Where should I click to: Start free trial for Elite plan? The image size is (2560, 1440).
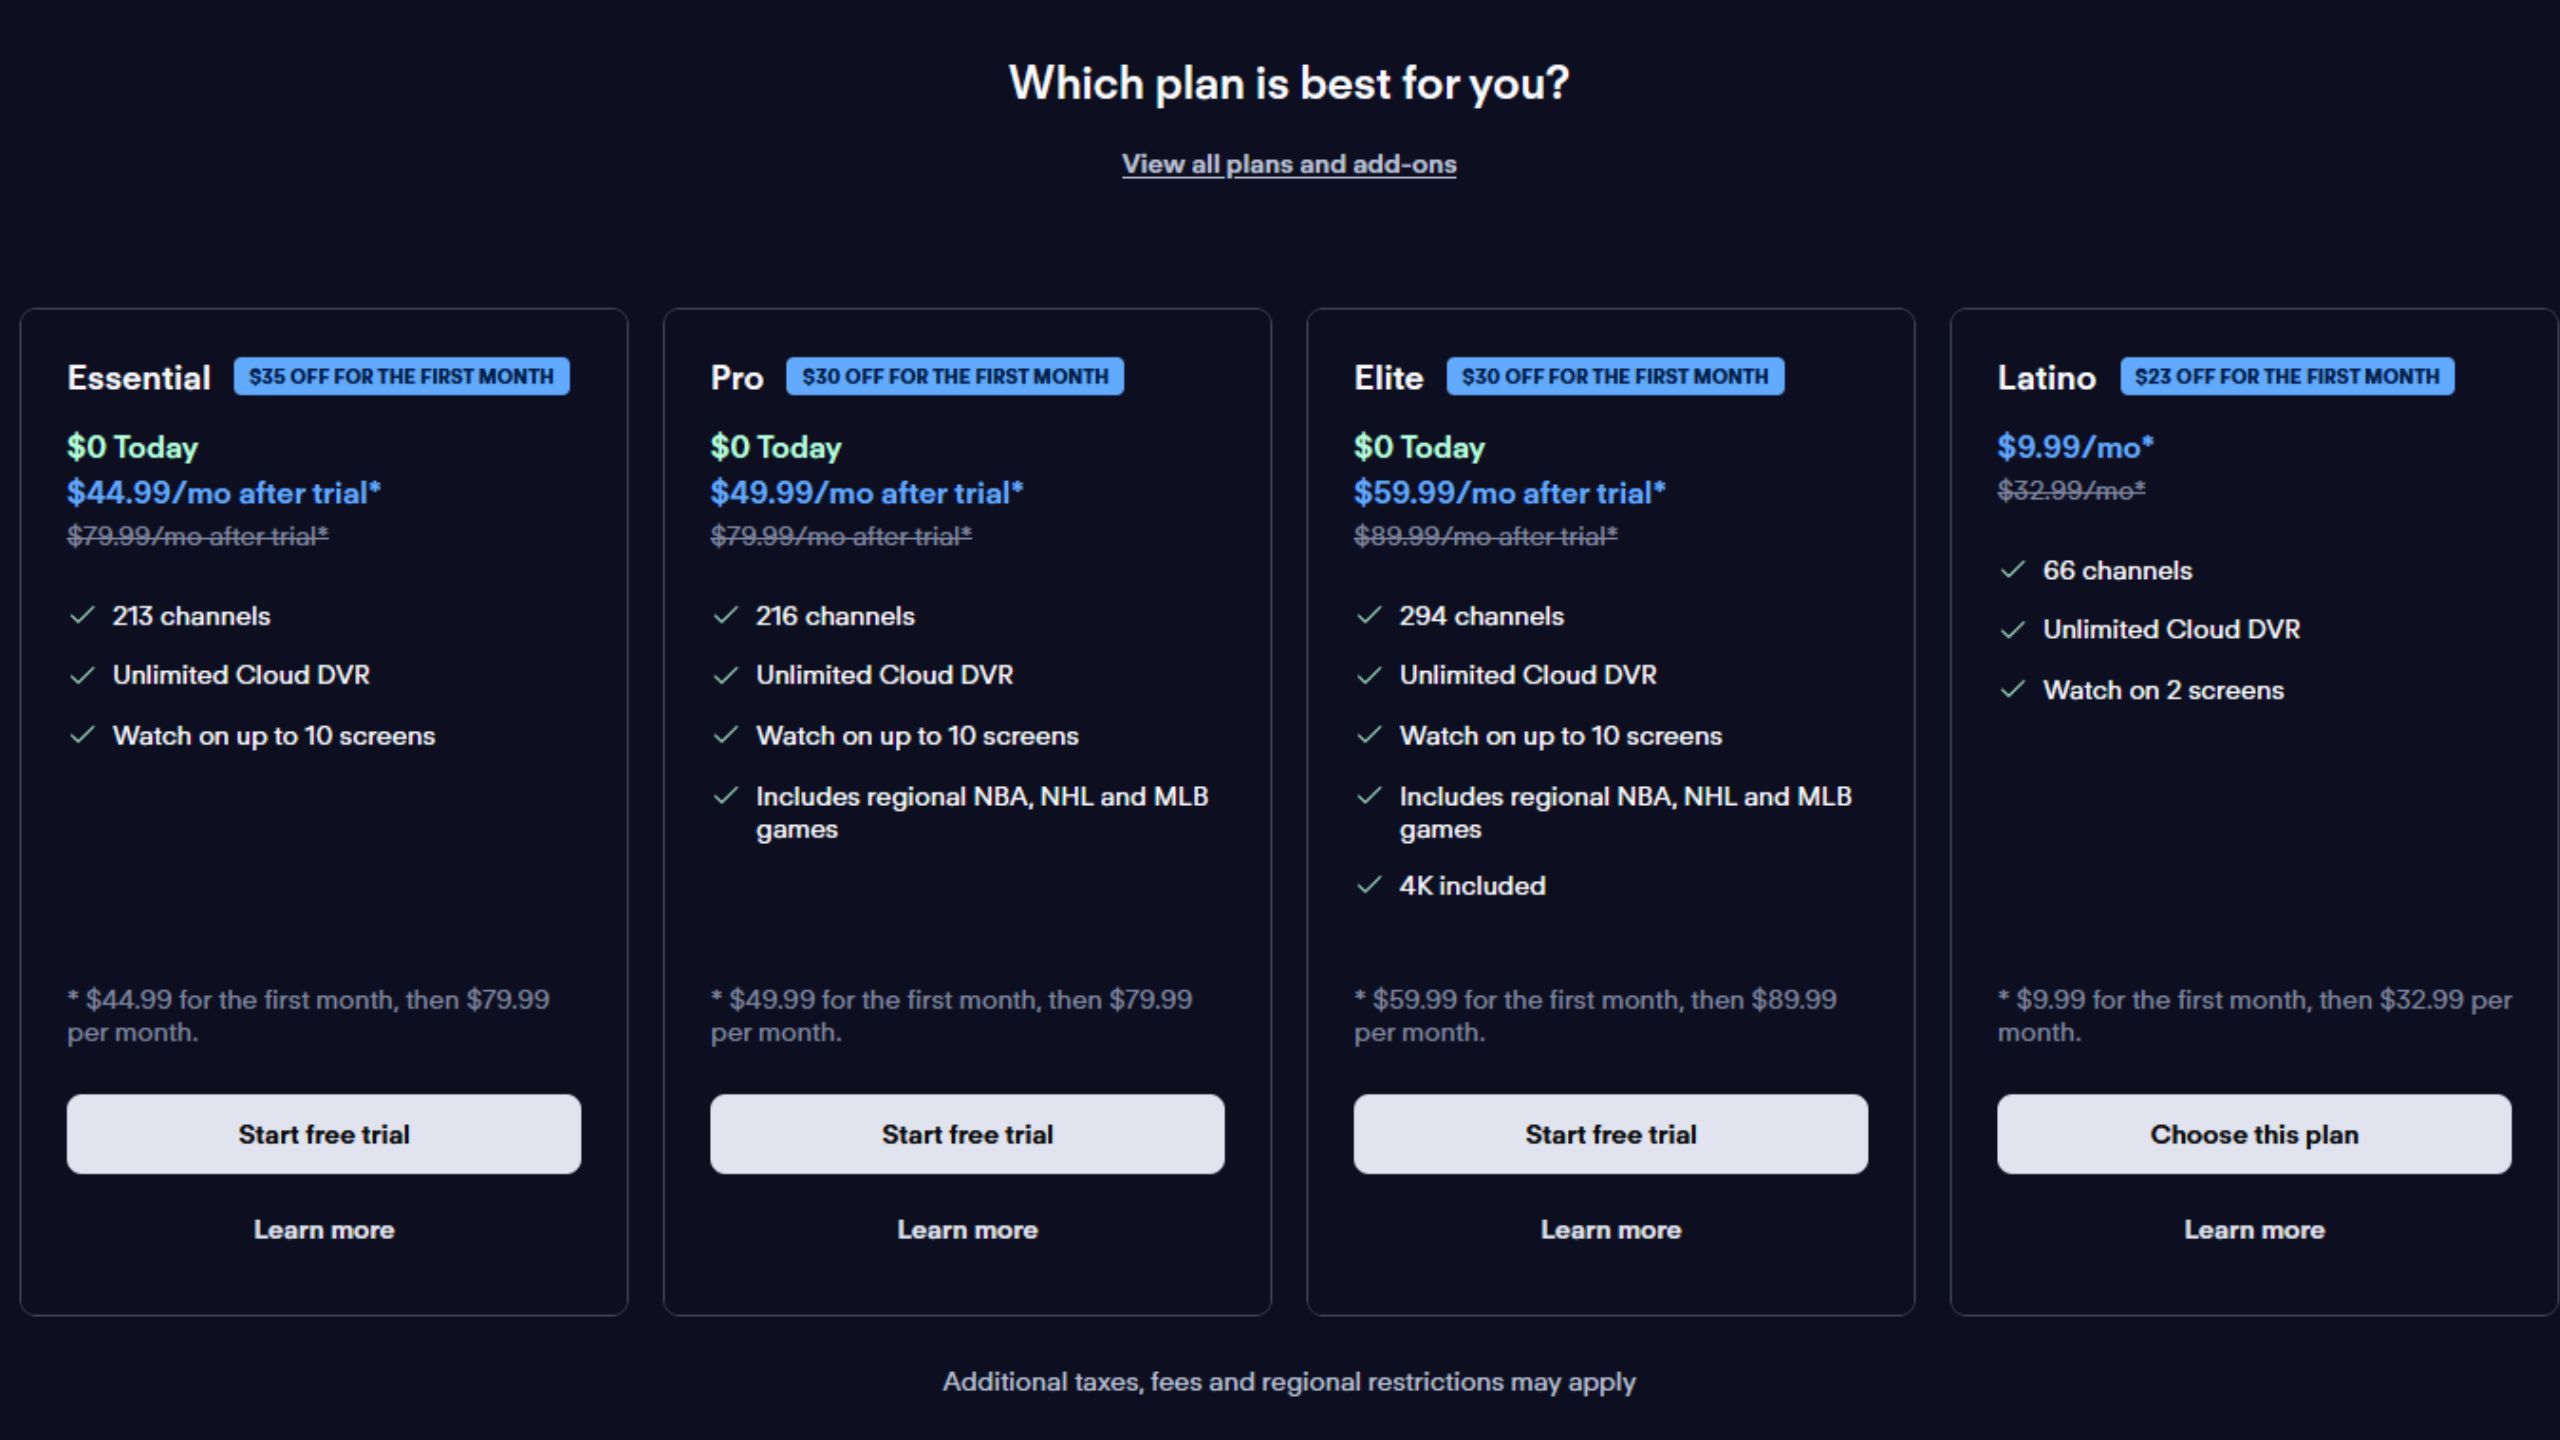coord(1610,1134)
